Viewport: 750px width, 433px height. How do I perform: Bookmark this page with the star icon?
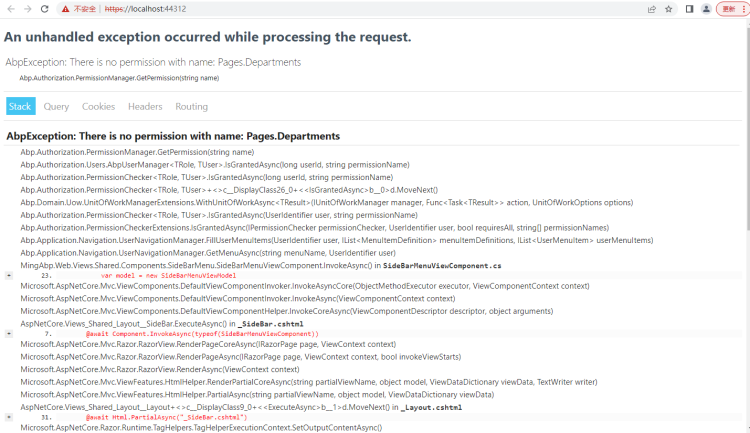click(x=668, y=8)
